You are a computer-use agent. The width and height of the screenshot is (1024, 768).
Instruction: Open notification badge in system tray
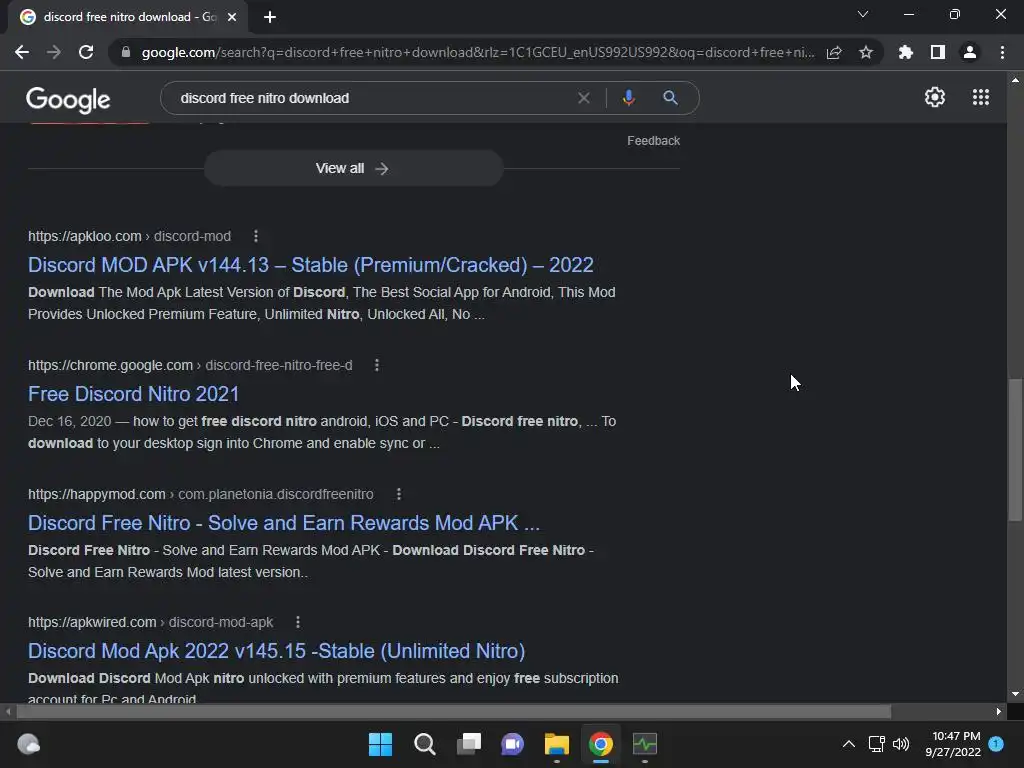996,744
